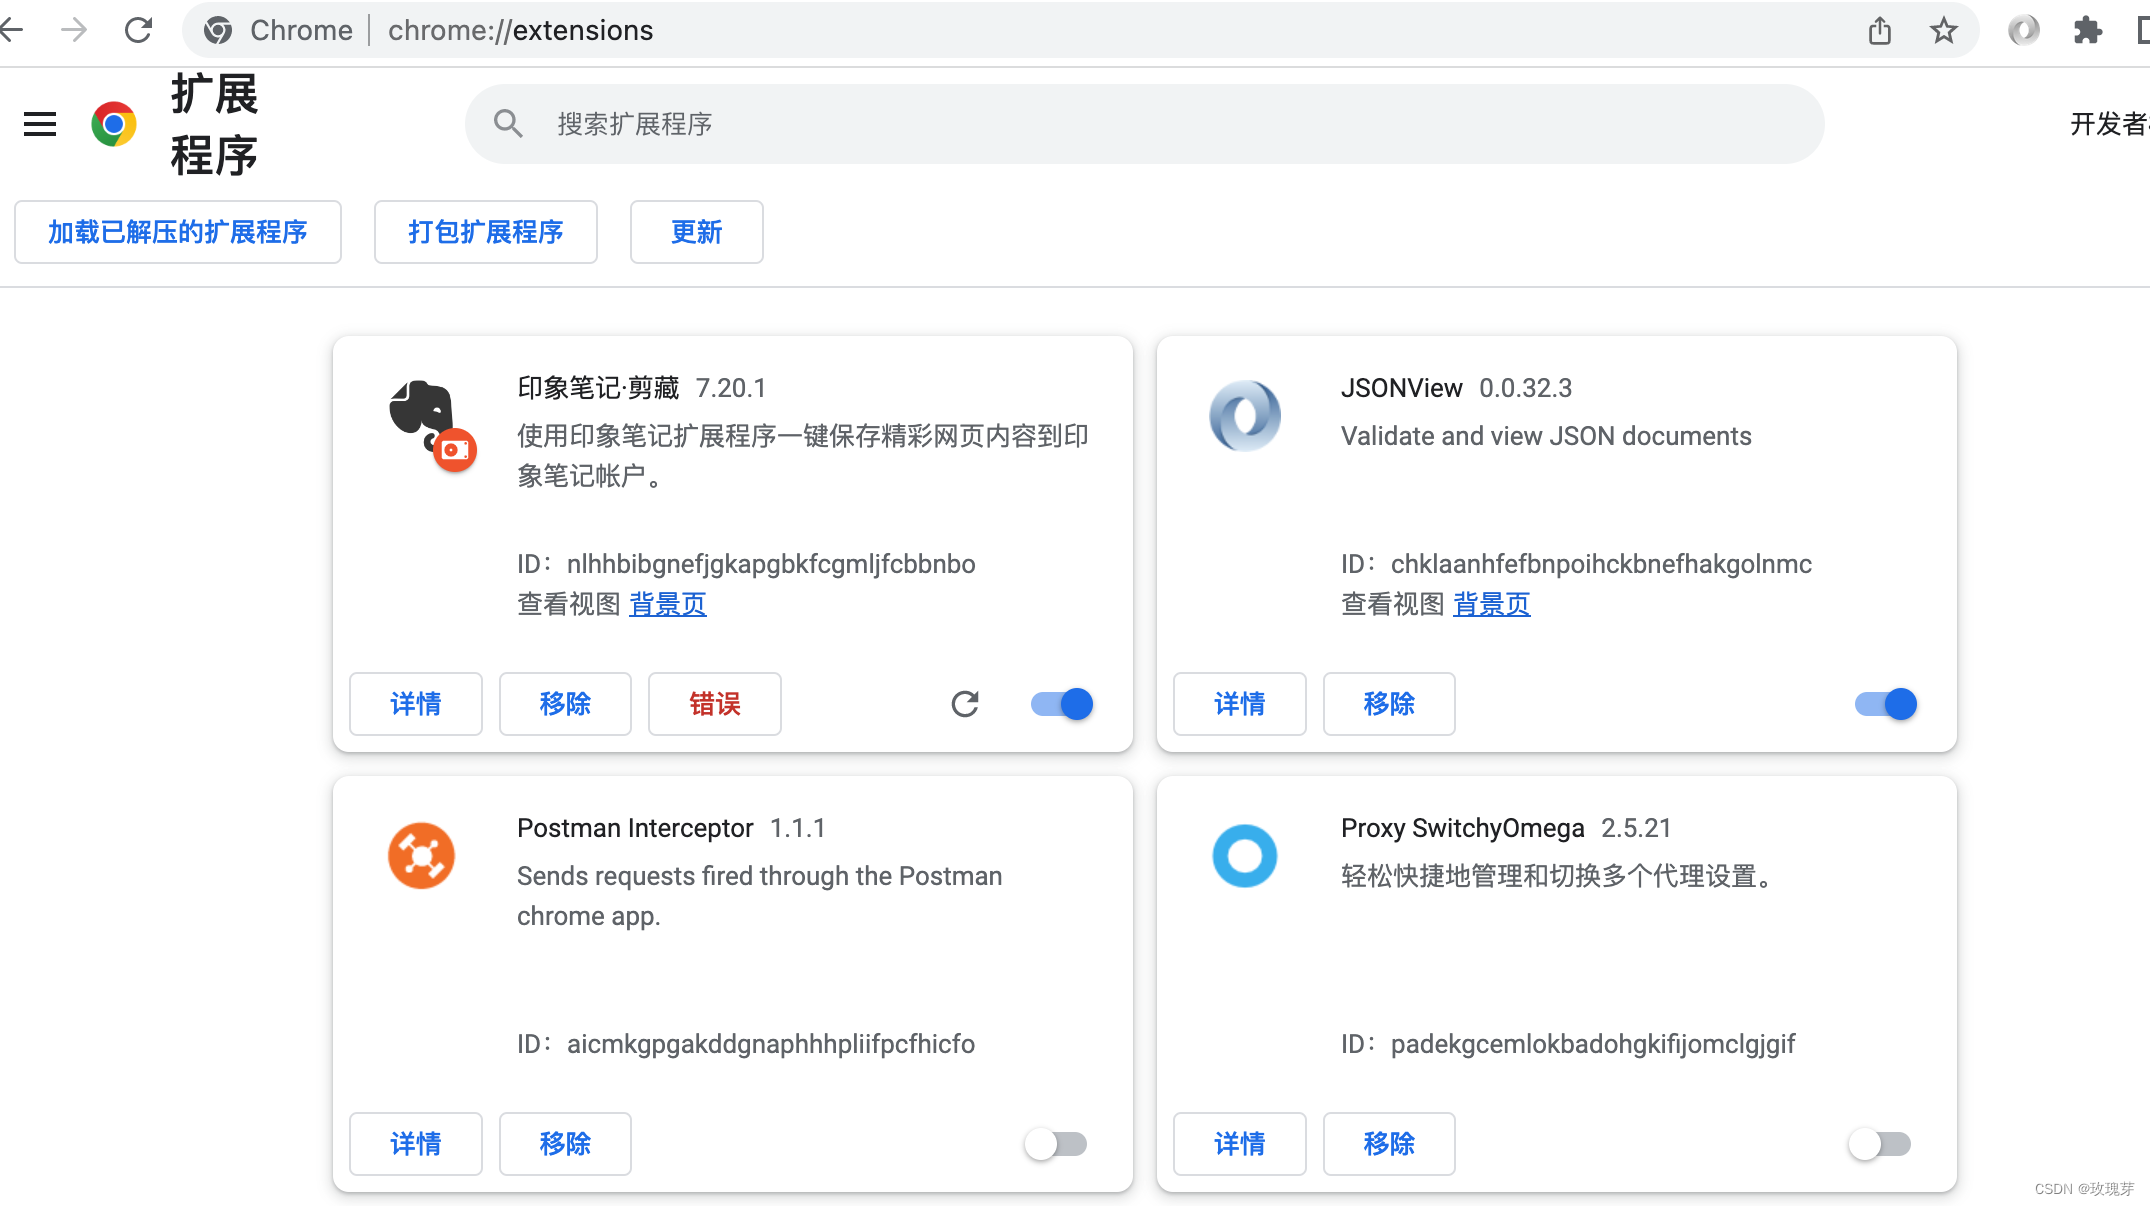This screenshot has width=2150, height=1206.
Task: Open the 背景页 link for JSONView
Action: [1491, 604]
